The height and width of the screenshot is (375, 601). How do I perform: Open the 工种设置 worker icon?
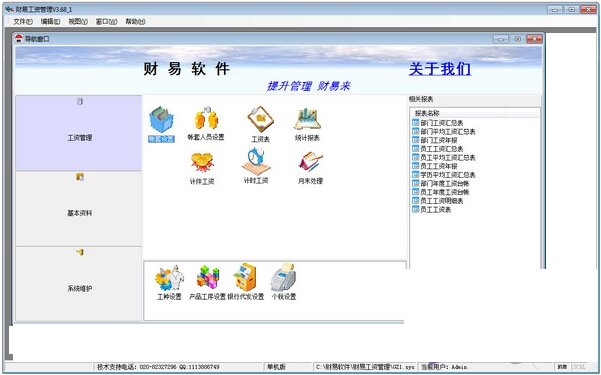click(169, 278)
